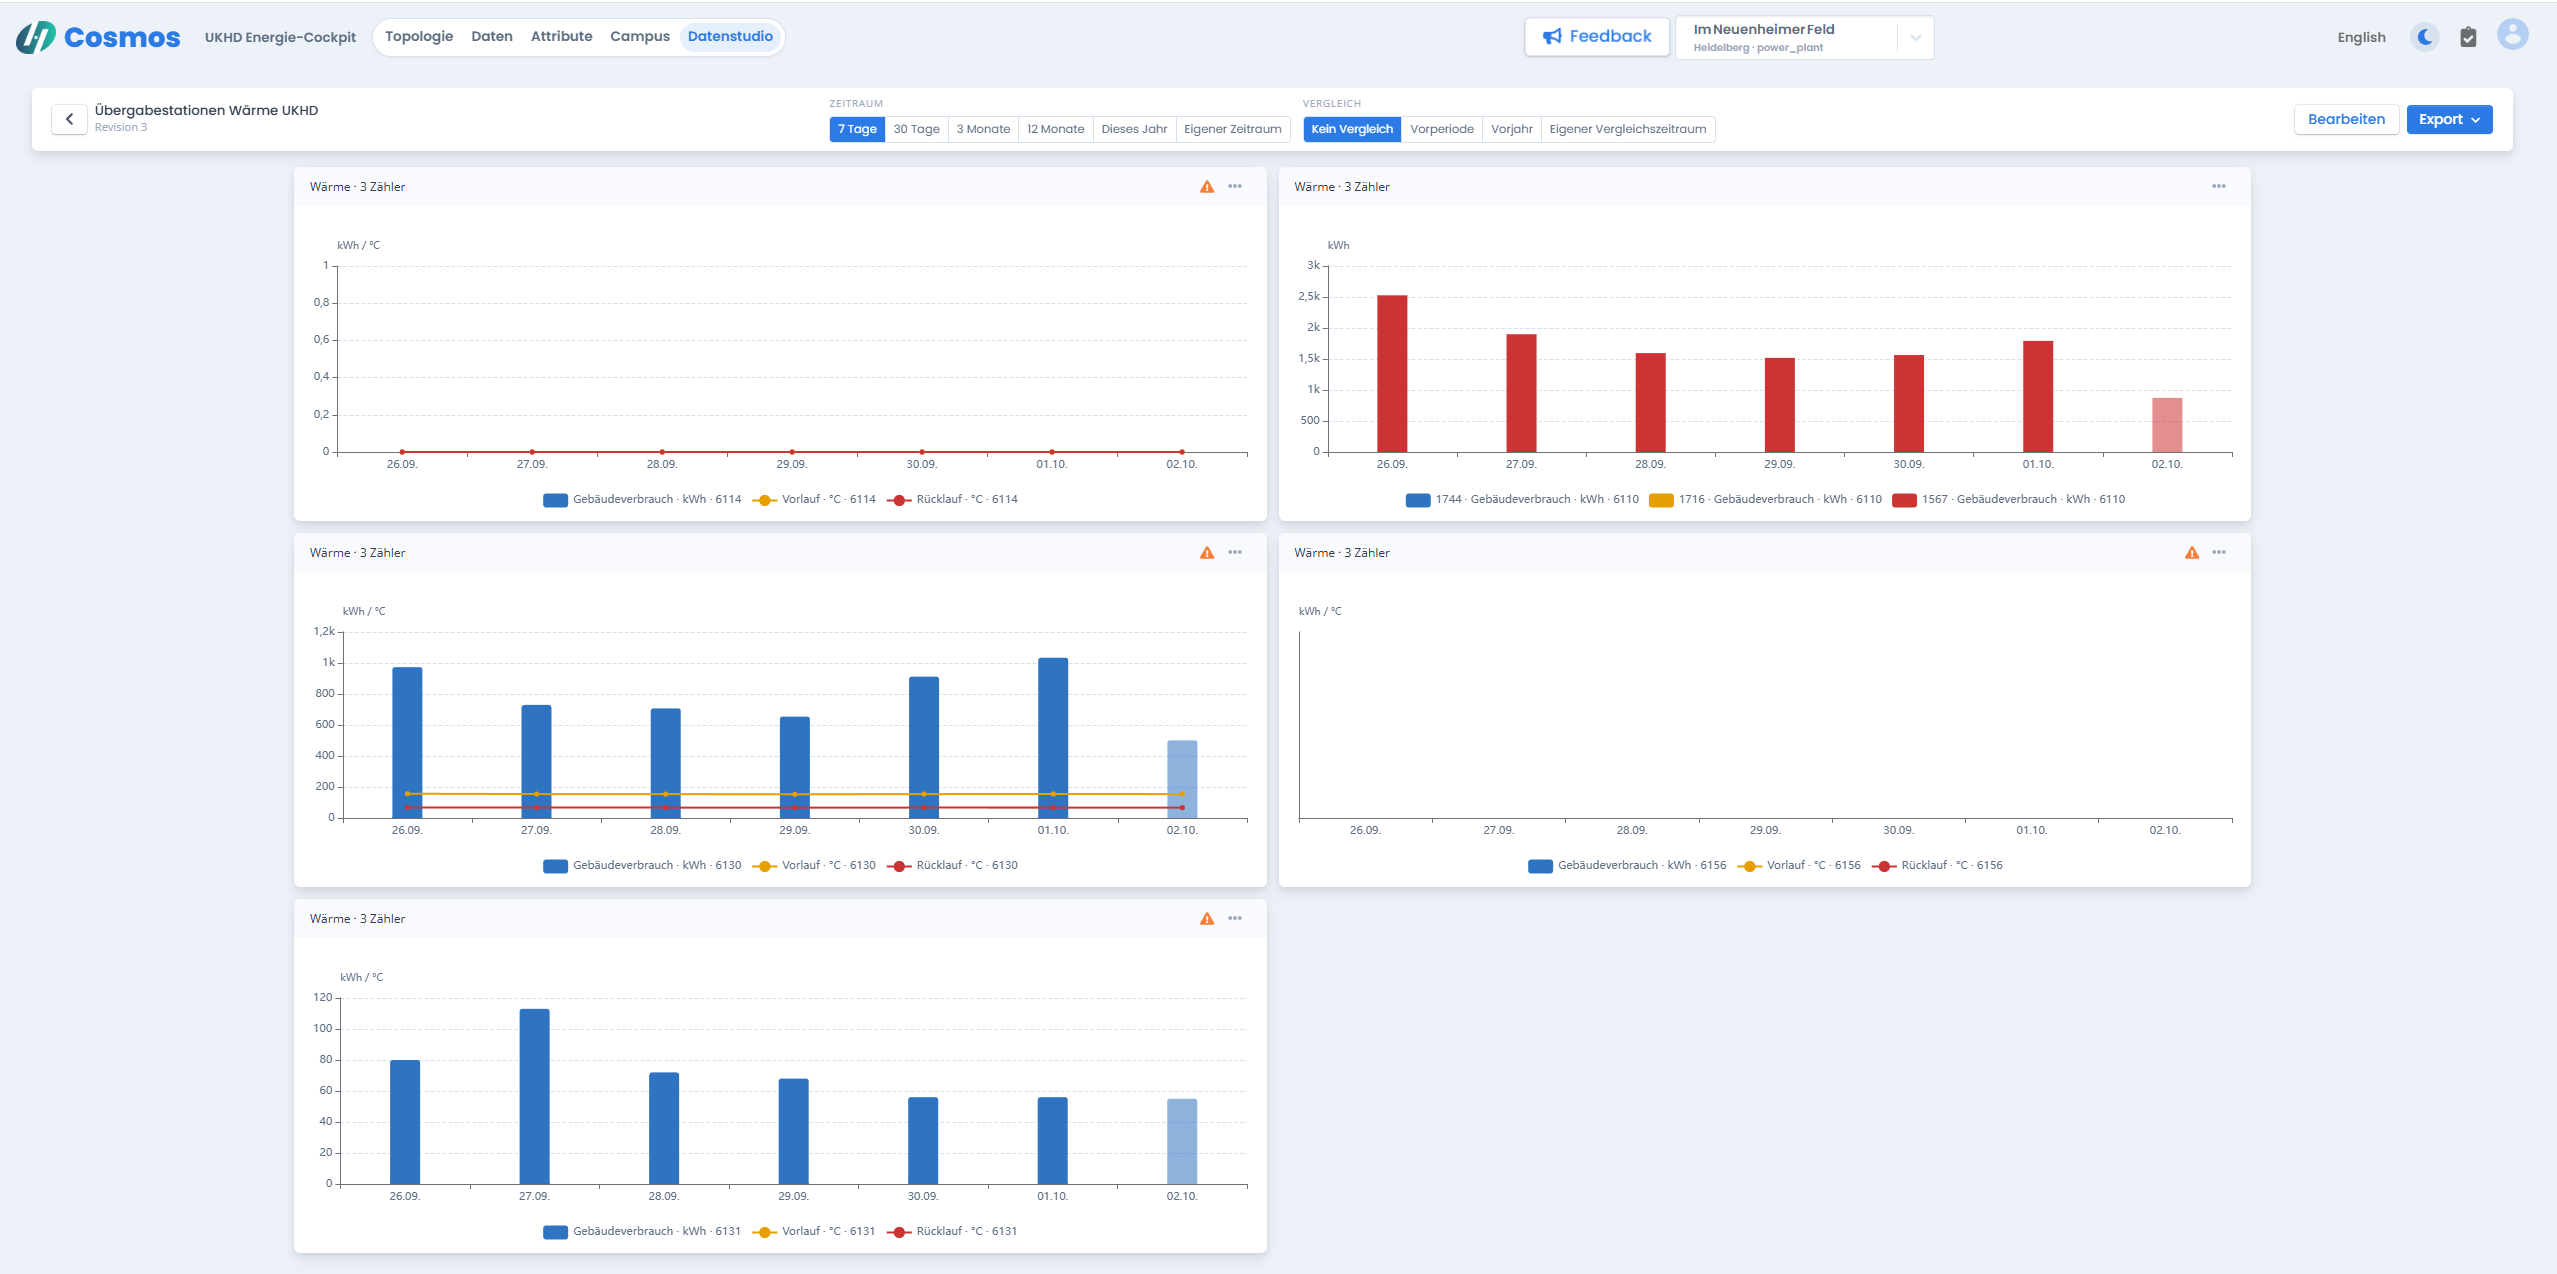Select the 30 Tage time range
2557x1274 pixels.
pyautogui.click(x=916, y=129)
